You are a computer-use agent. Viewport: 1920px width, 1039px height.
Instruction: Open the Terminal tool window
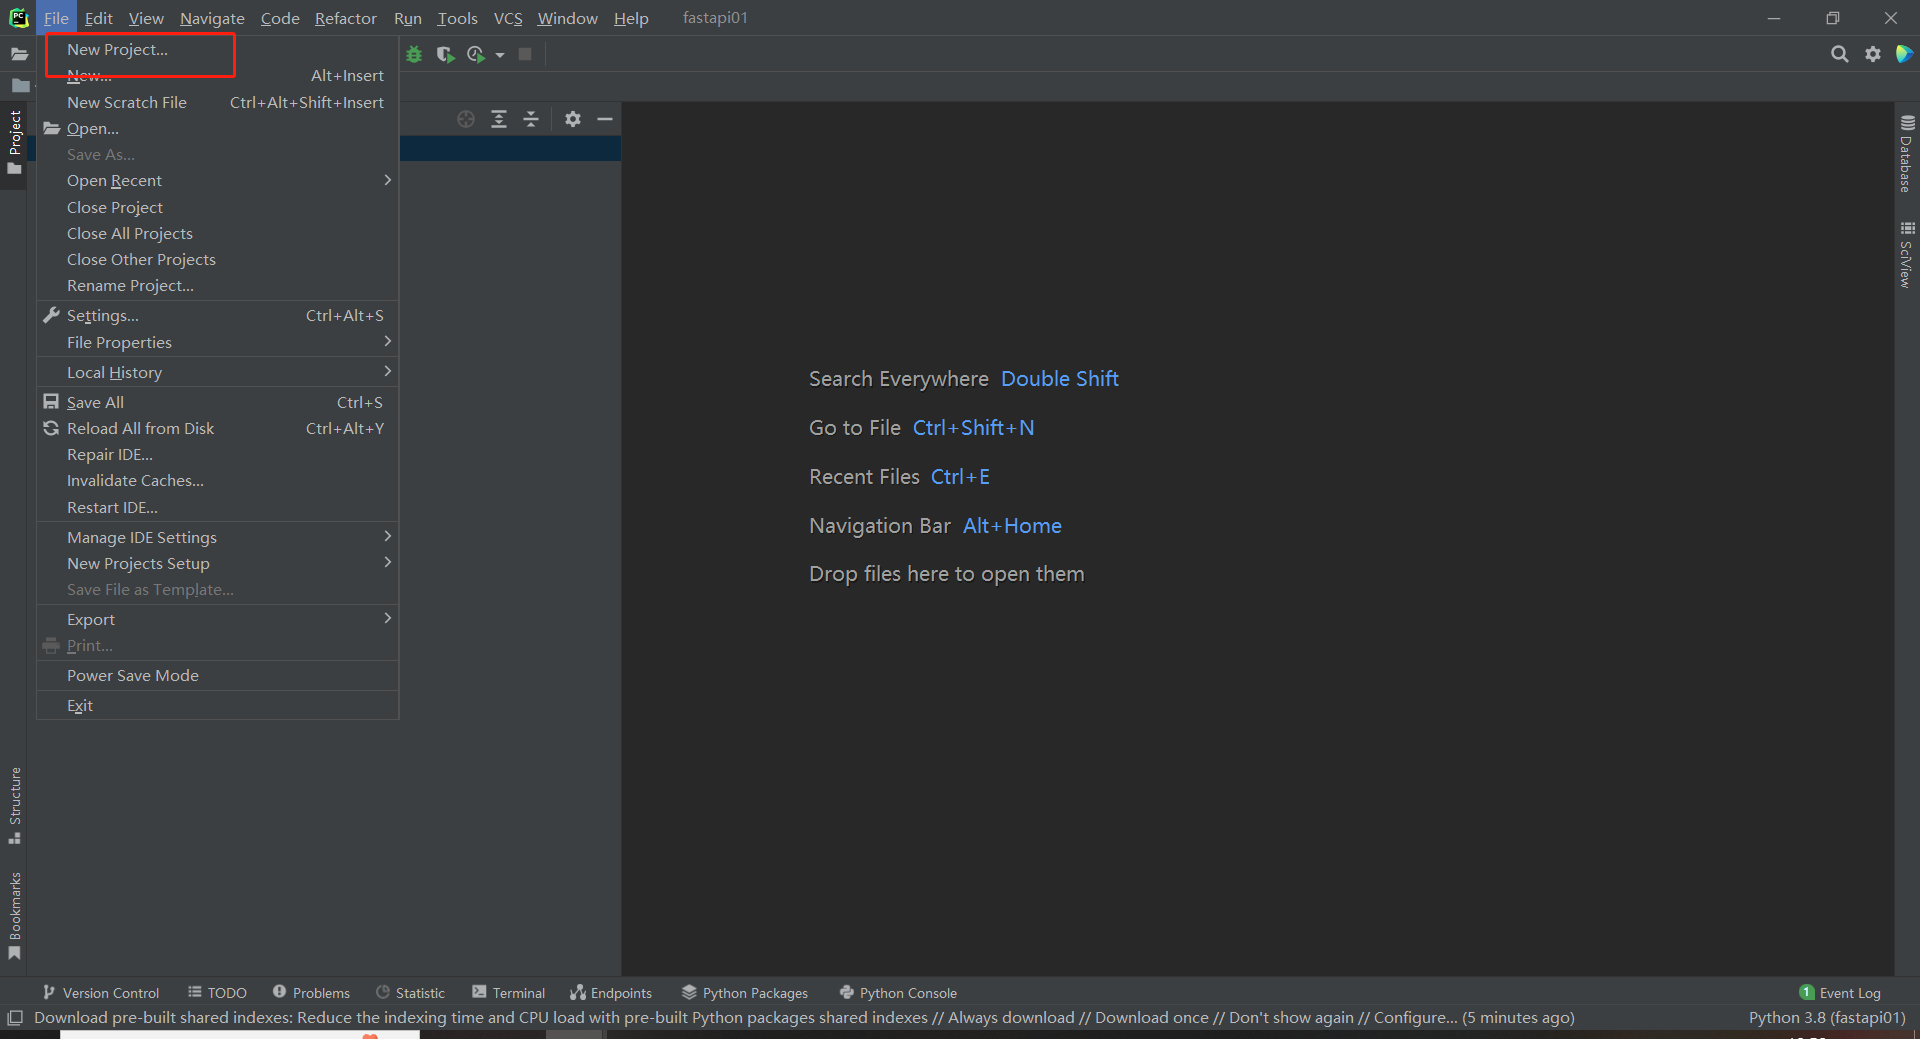508,993
